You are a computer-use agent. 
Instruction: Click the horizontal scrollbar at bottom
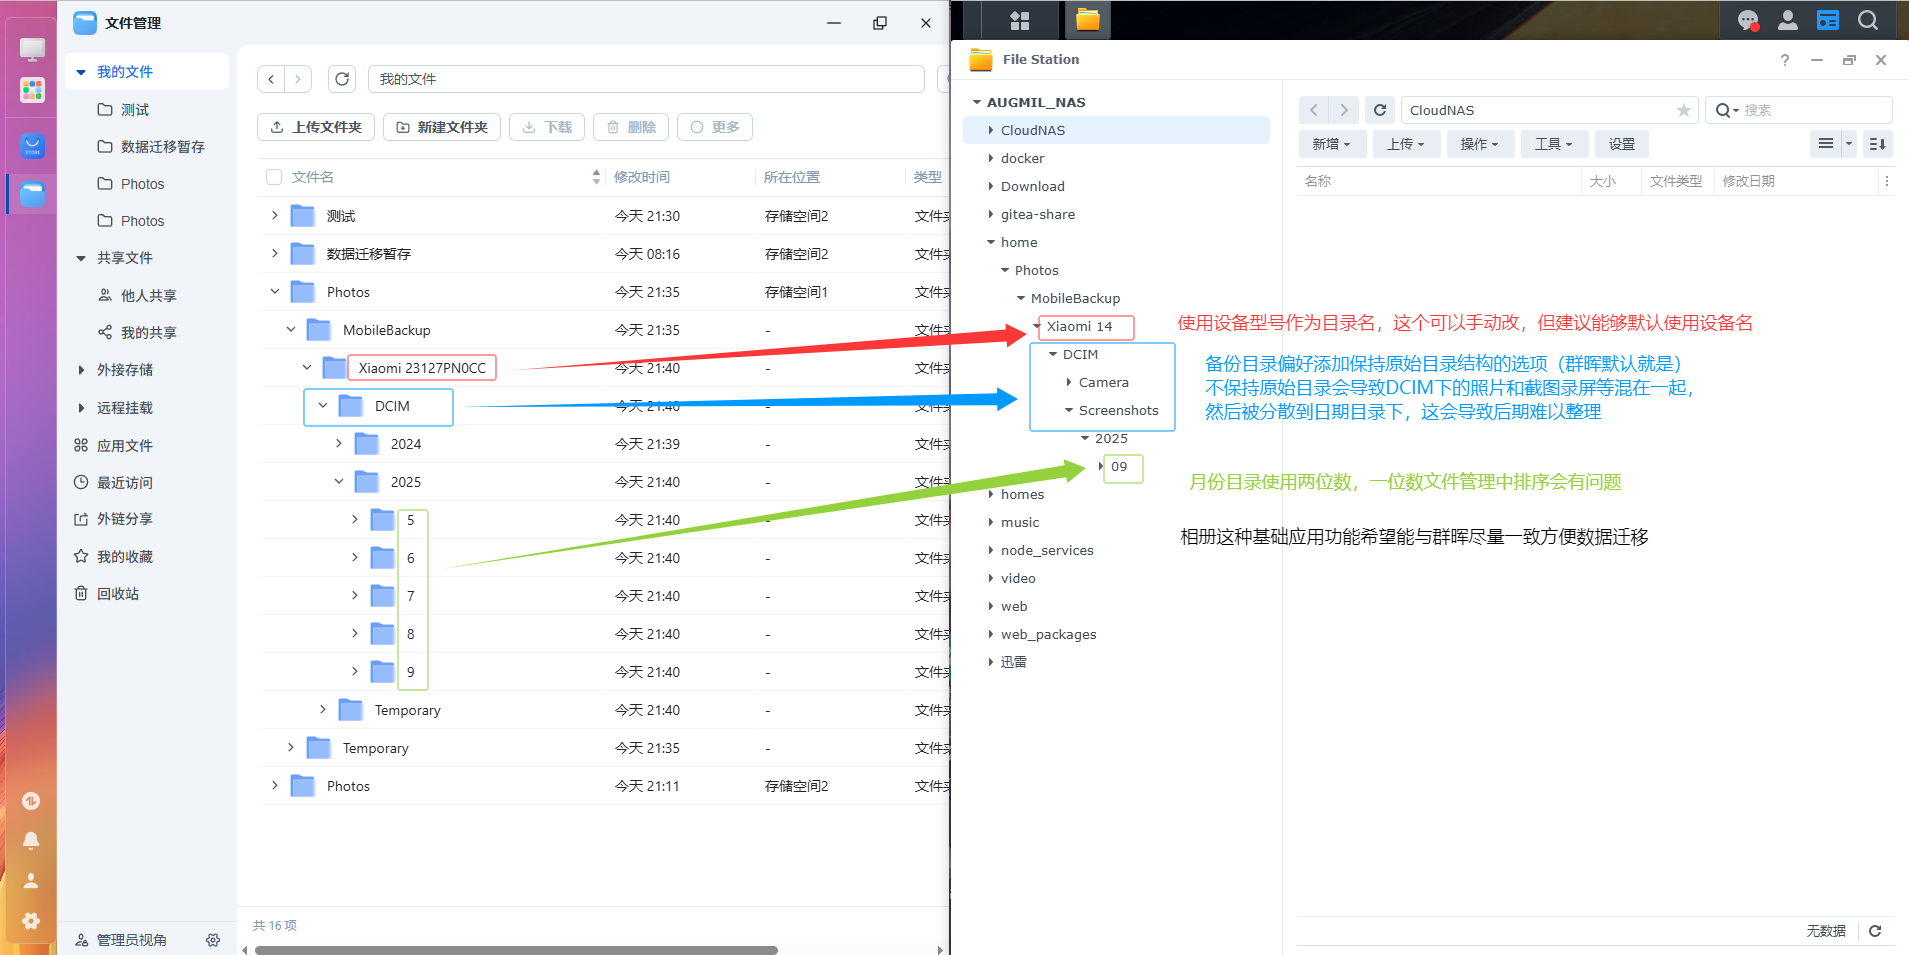[516, 949]
